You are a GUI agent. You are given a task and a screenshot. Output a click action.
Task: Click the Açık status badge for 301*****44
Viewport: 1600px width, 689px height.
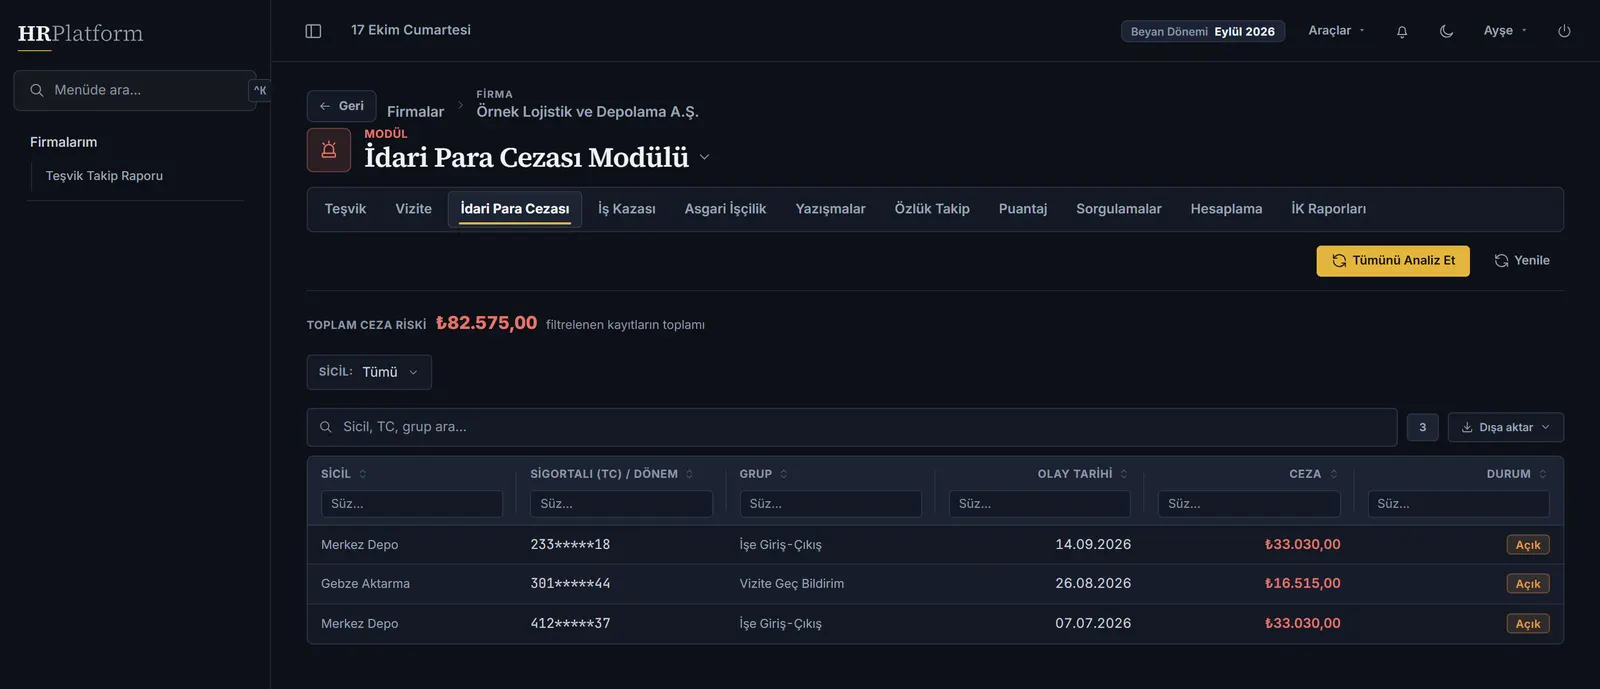[1528, 584]
